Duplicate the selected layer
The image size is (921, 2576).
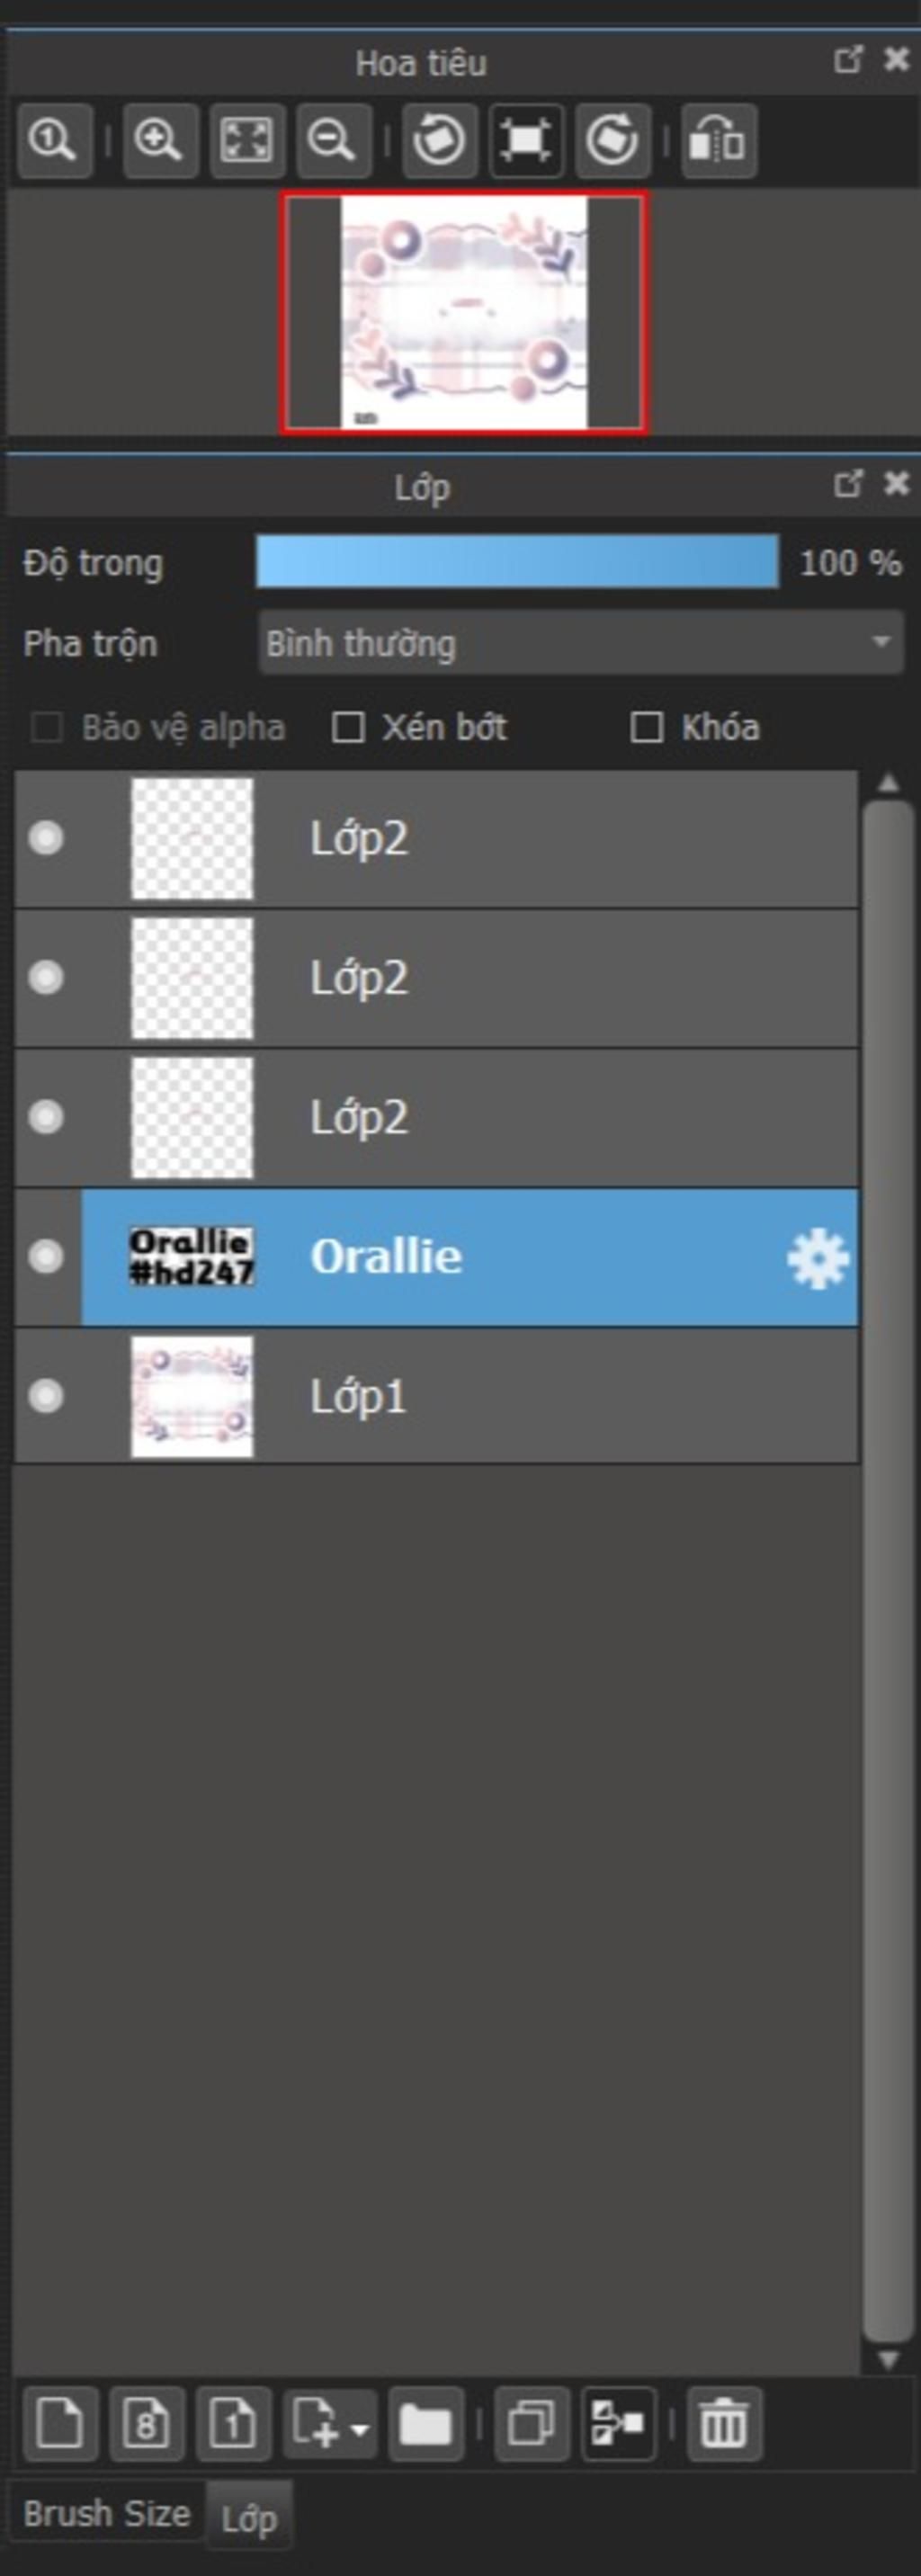click(532, 2424)
